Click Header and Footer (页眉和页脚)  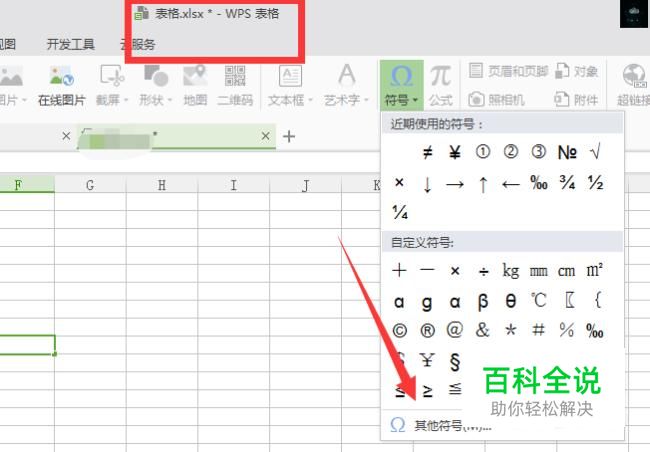tap(509, 71)
